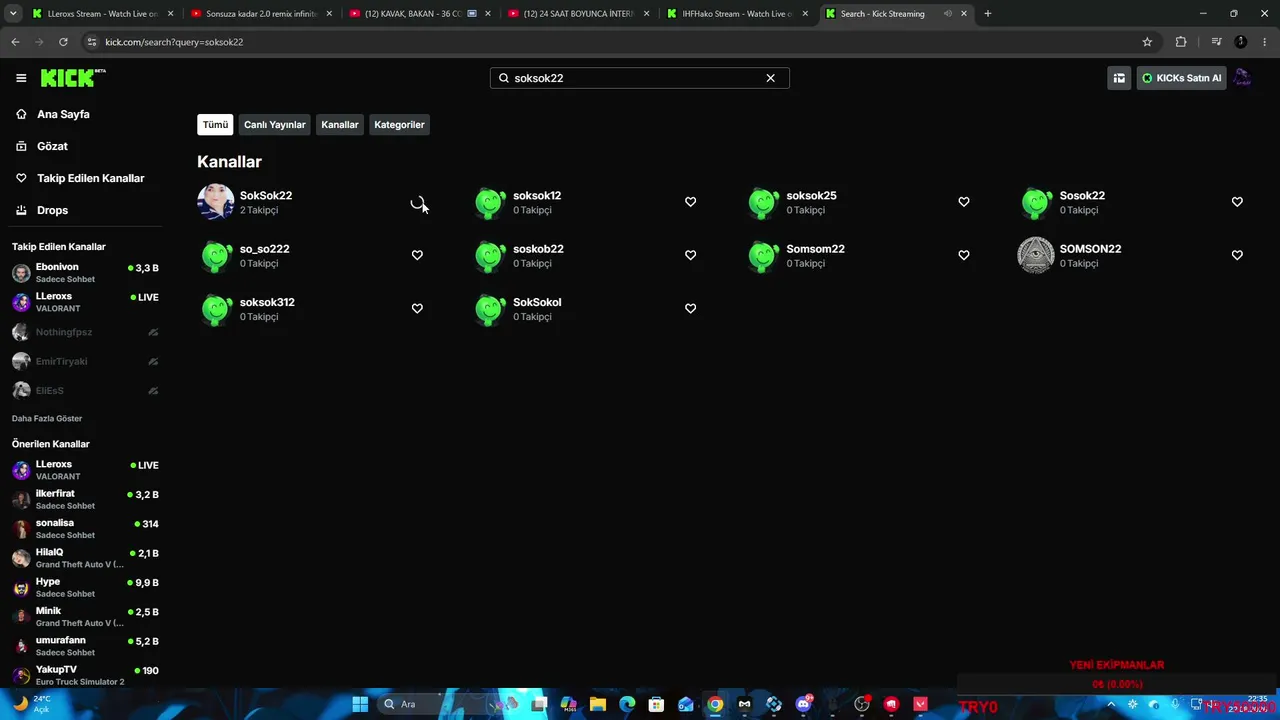Image resolution: width=1280 pixels, height=720 pixels.
Task: Open HilalQ in recommended channels
Action: pyautogui.click(x=85, y=558)
